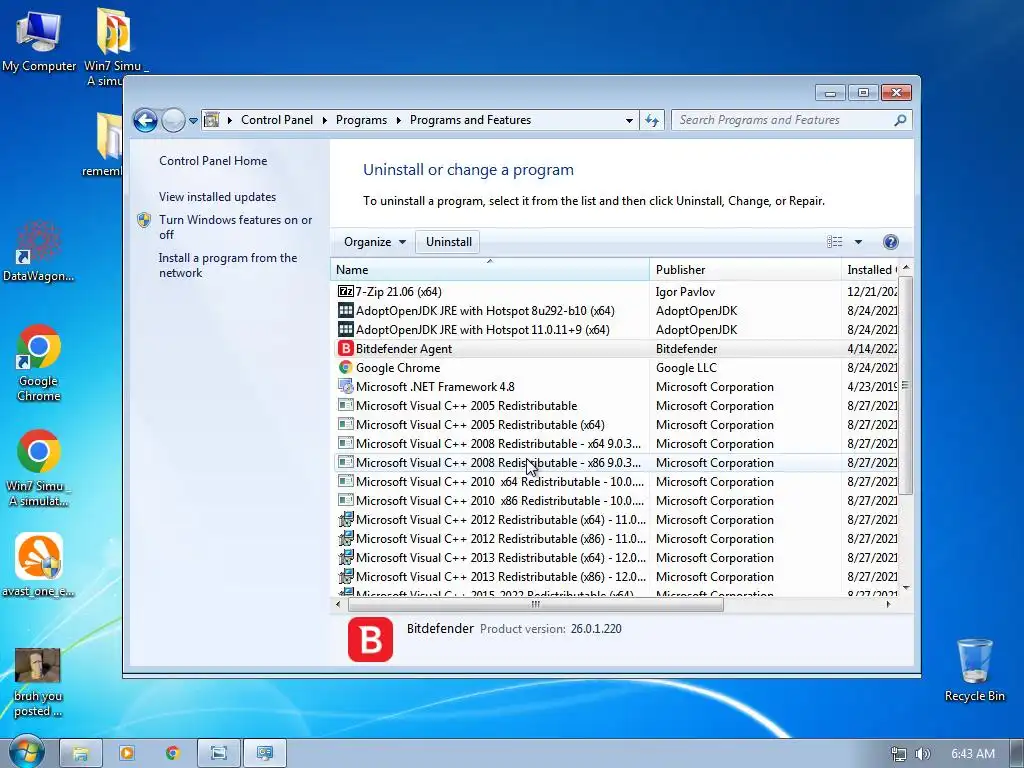
Task: Open the recent pages dropdown arrow
Action: coord(193,120)
